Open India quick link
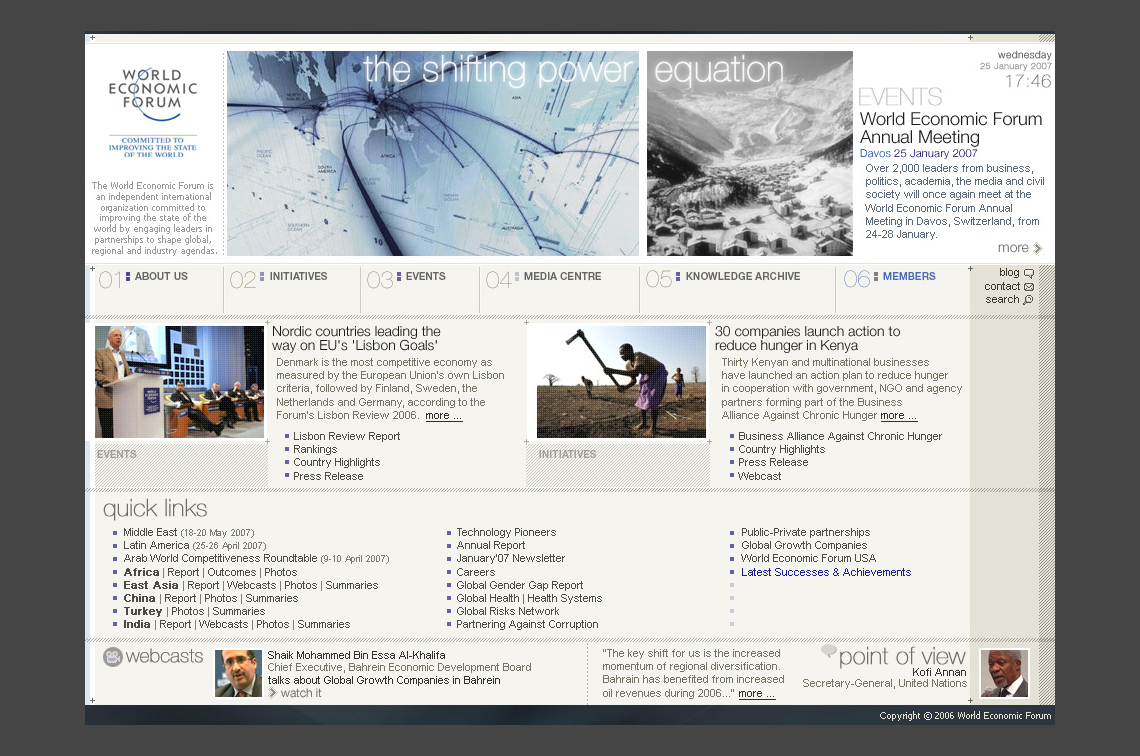Viewport: 1140px width, 756px height. (137, 624)
